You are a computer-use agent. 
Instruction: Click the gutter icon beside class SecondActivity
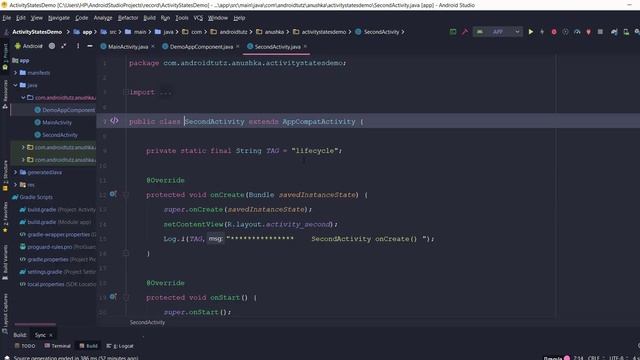click(114, 121)
